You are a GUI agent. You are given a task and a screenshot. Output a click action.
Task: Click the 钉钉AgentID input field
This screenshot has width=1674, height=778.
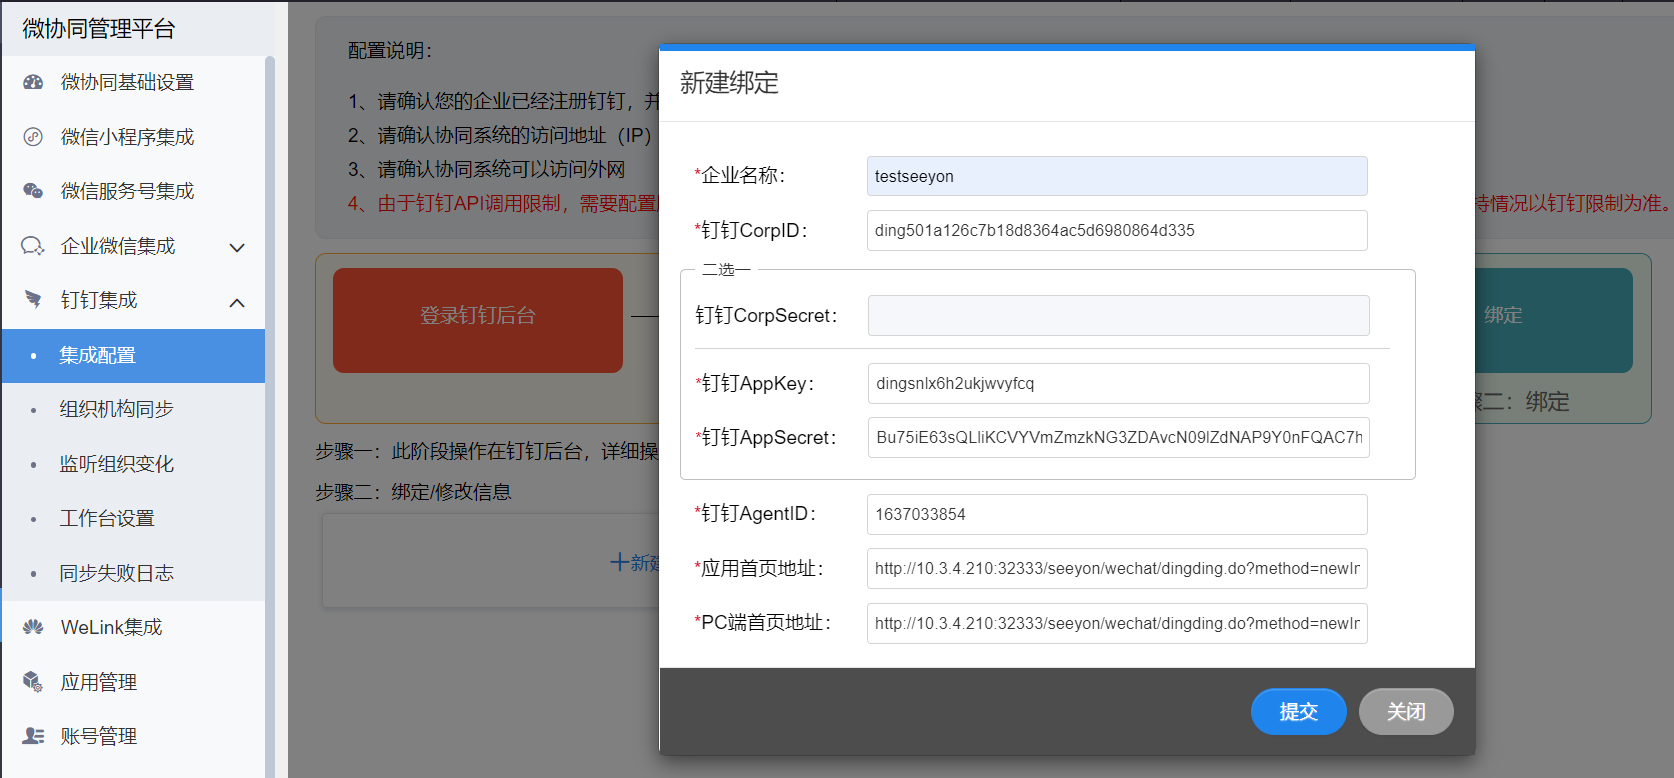pyautogui.click(x=1117, y=514)
